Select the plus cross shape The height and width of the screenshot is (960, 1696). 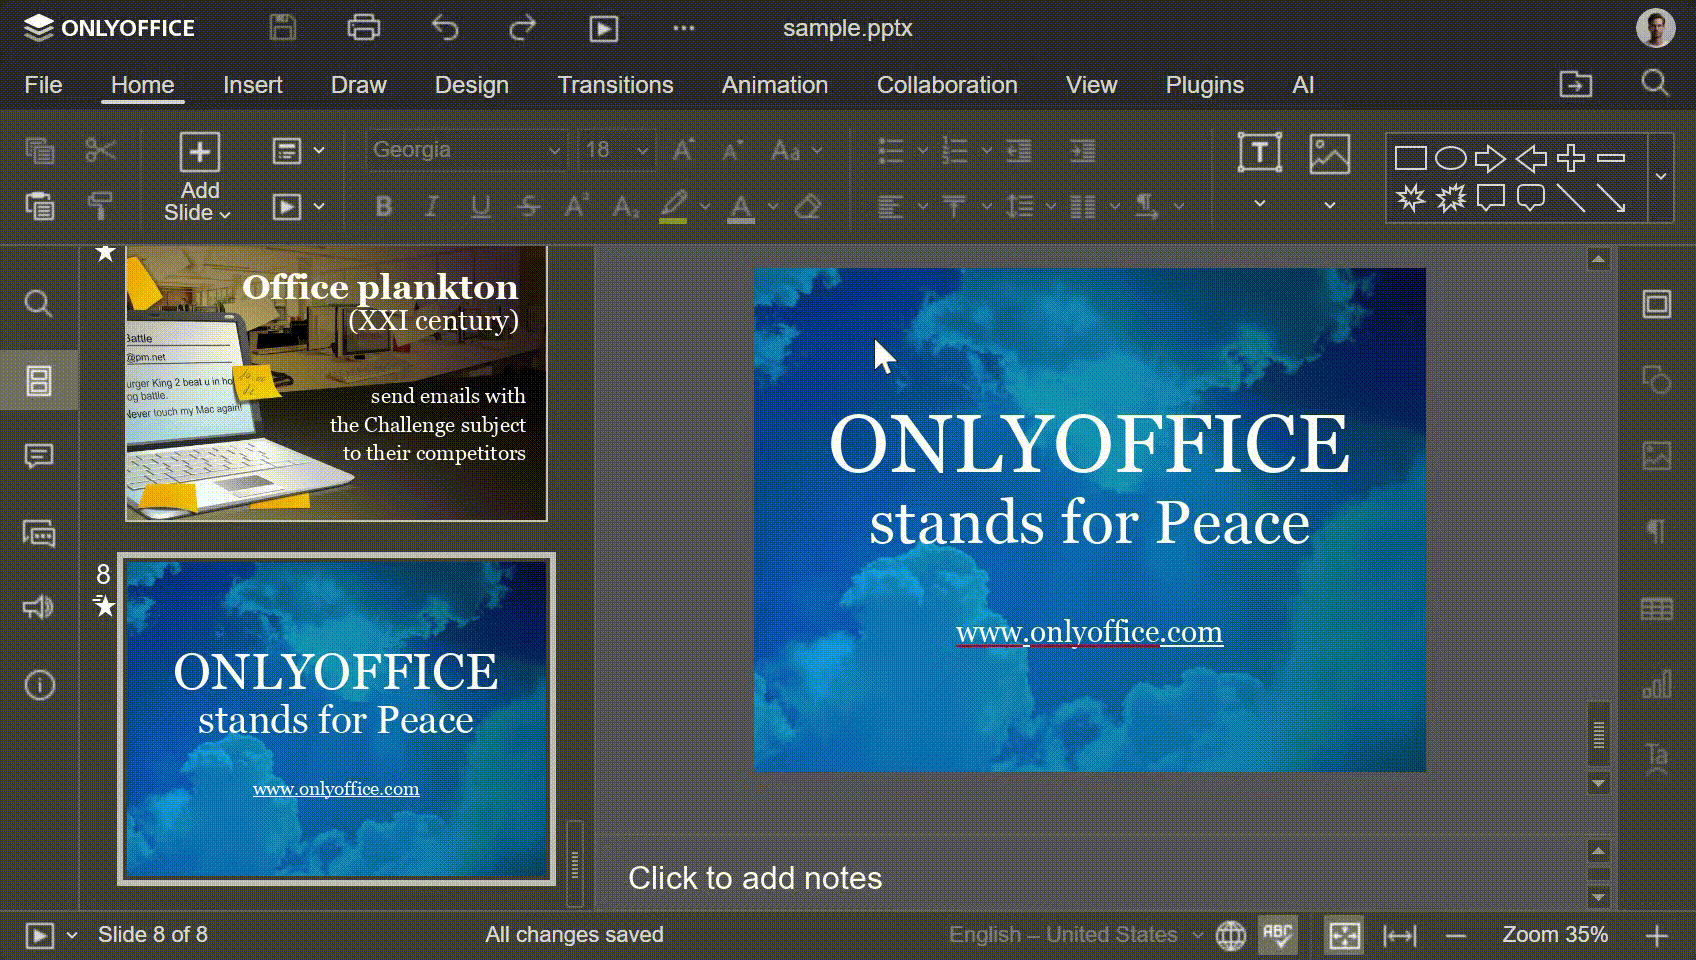tap(1571, 158)
